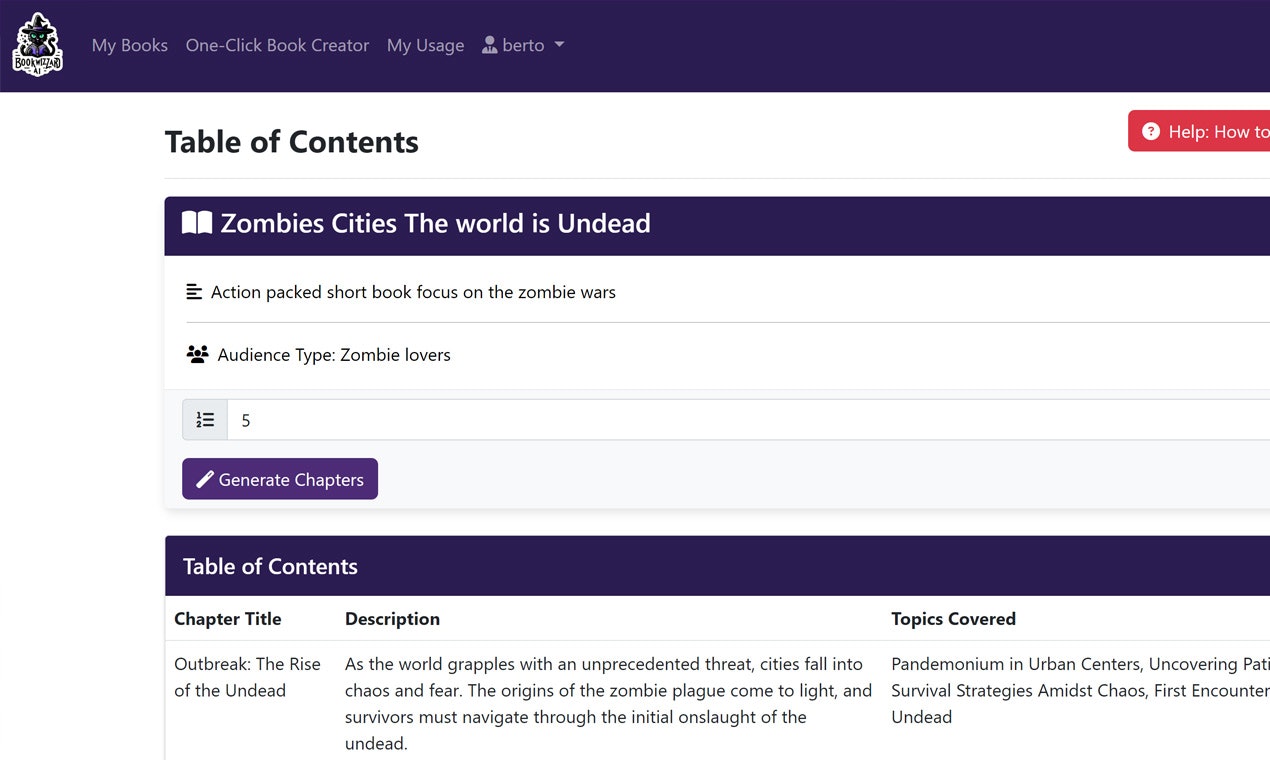Select the Outbreak: The Rise chapter row

pyautogui.click(x=718, y=701)
